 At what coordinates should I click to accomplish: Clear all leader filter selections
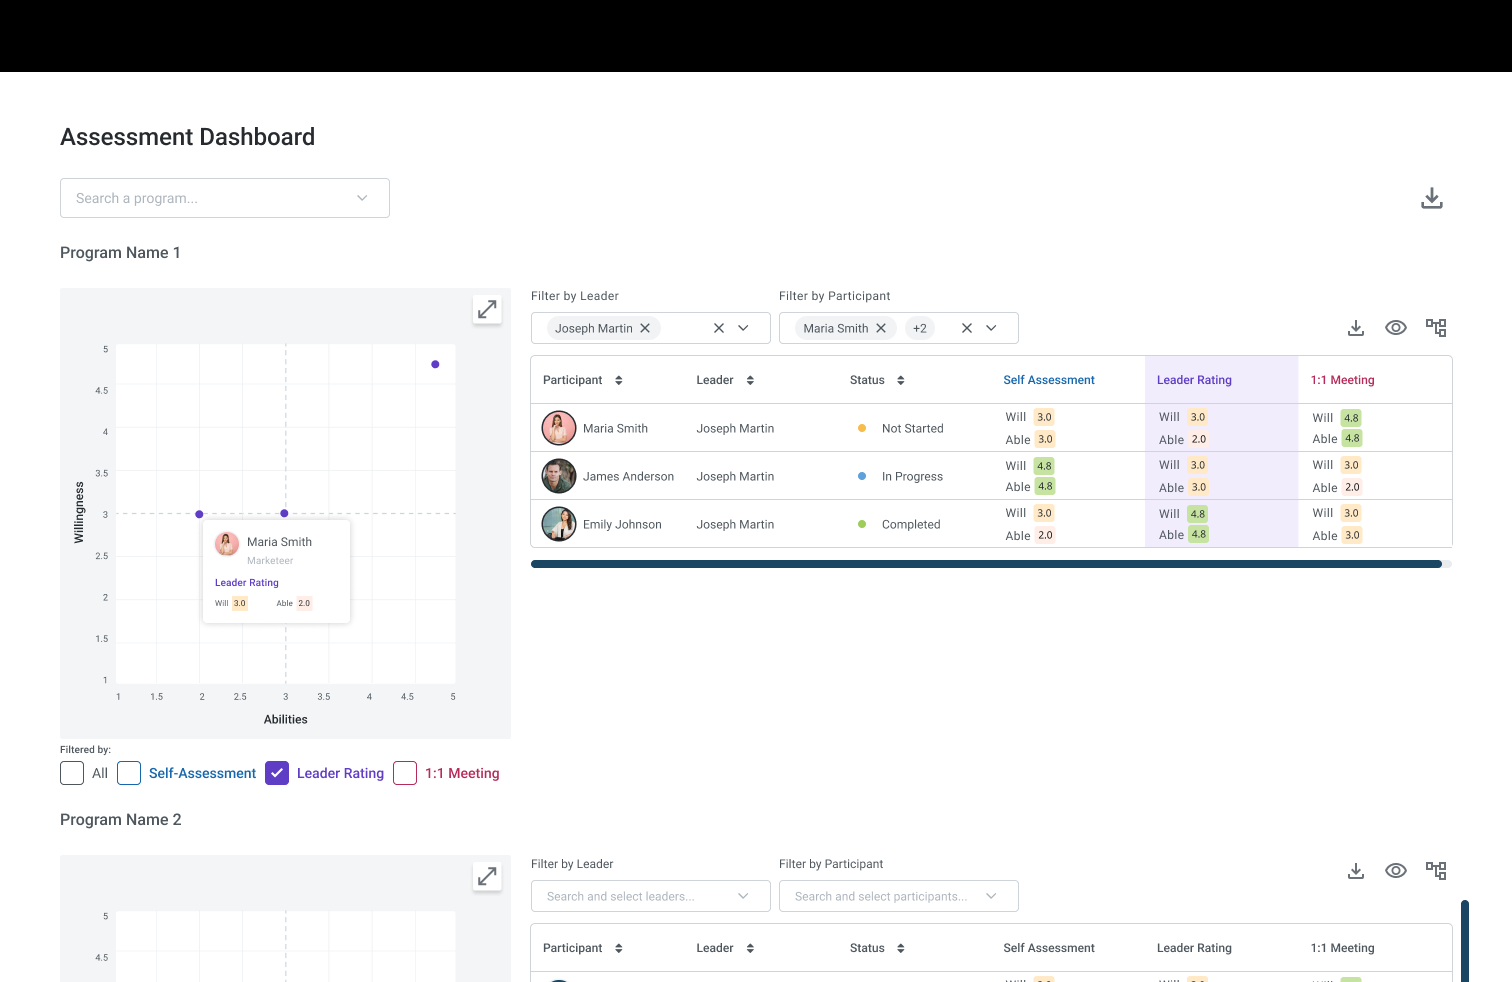coord(719,328)
